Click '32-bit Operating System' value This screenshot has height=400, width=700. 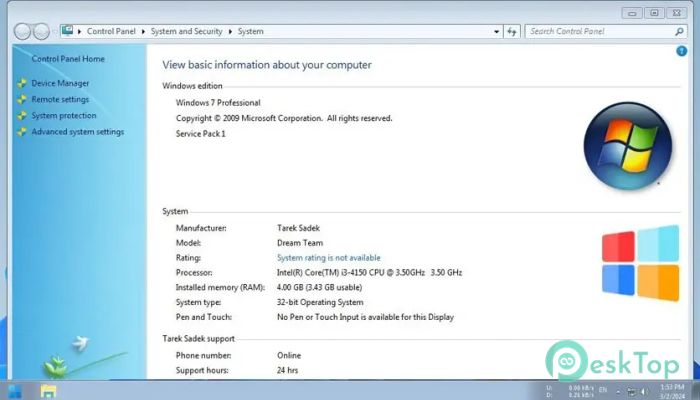click(320, 303)
